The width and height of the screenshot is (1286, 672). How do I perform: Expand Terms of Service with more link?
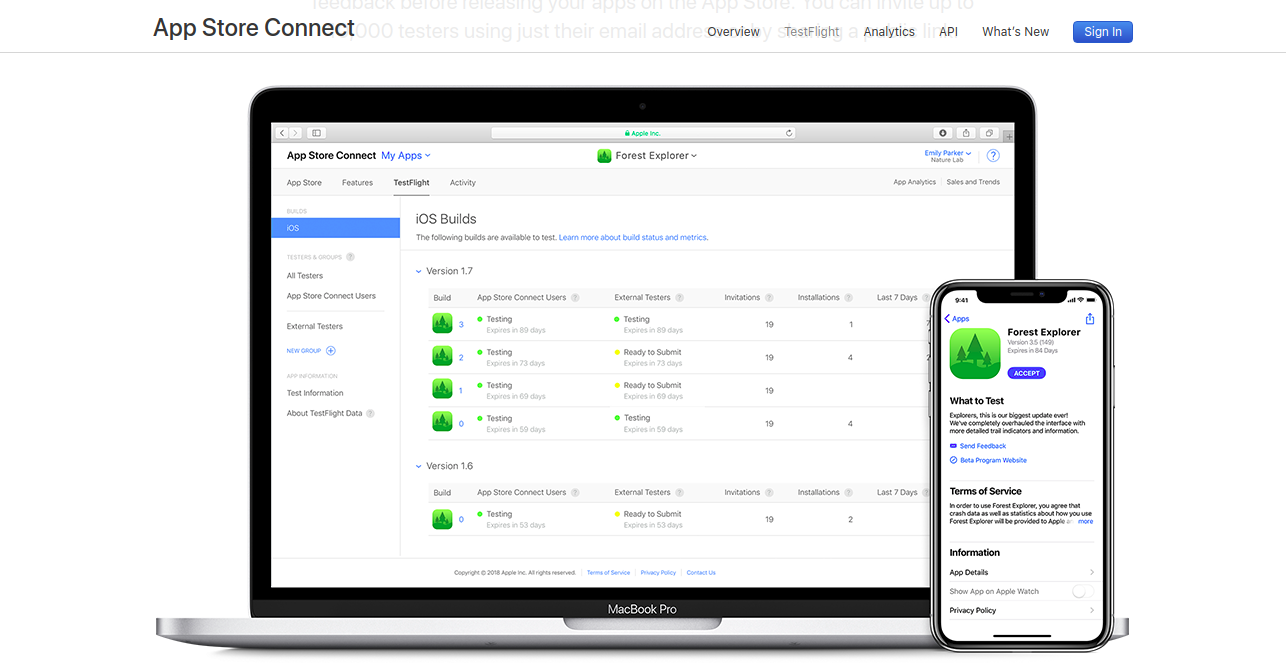(x=1085, y=521)
